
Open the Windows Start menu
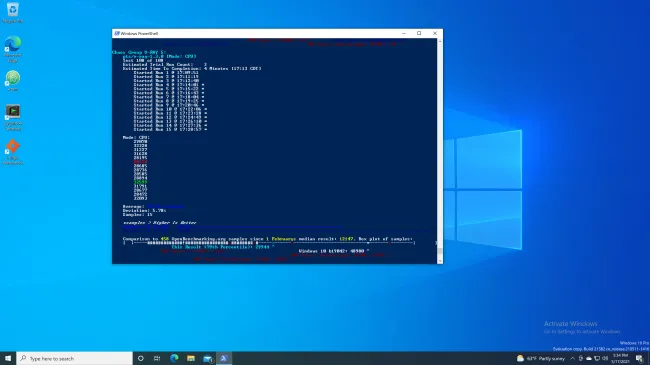[x=8, y=358]
